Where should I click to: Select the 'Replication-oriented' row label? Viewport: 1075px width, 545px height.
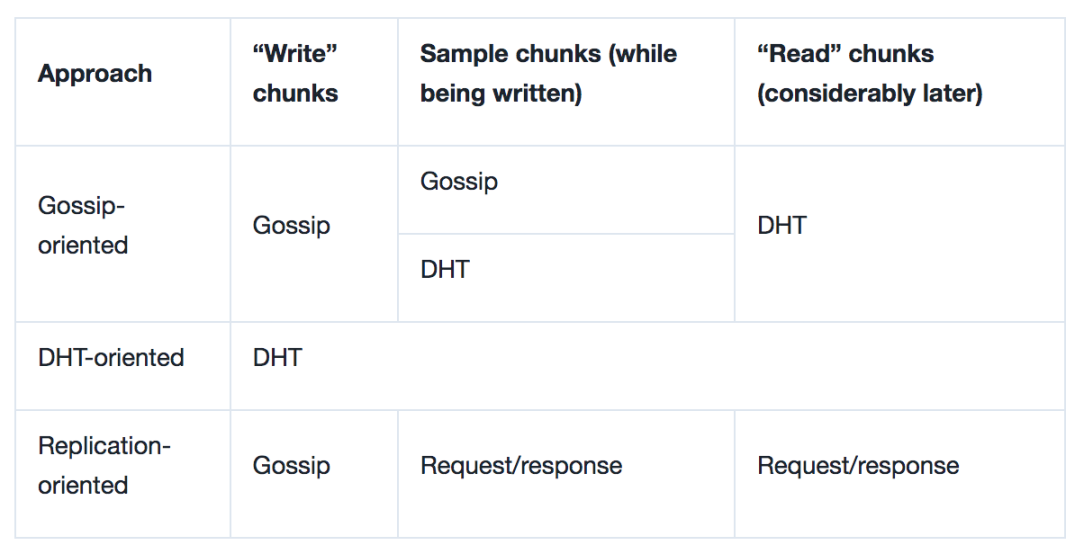pyautogui.click(x=104, y=465)
